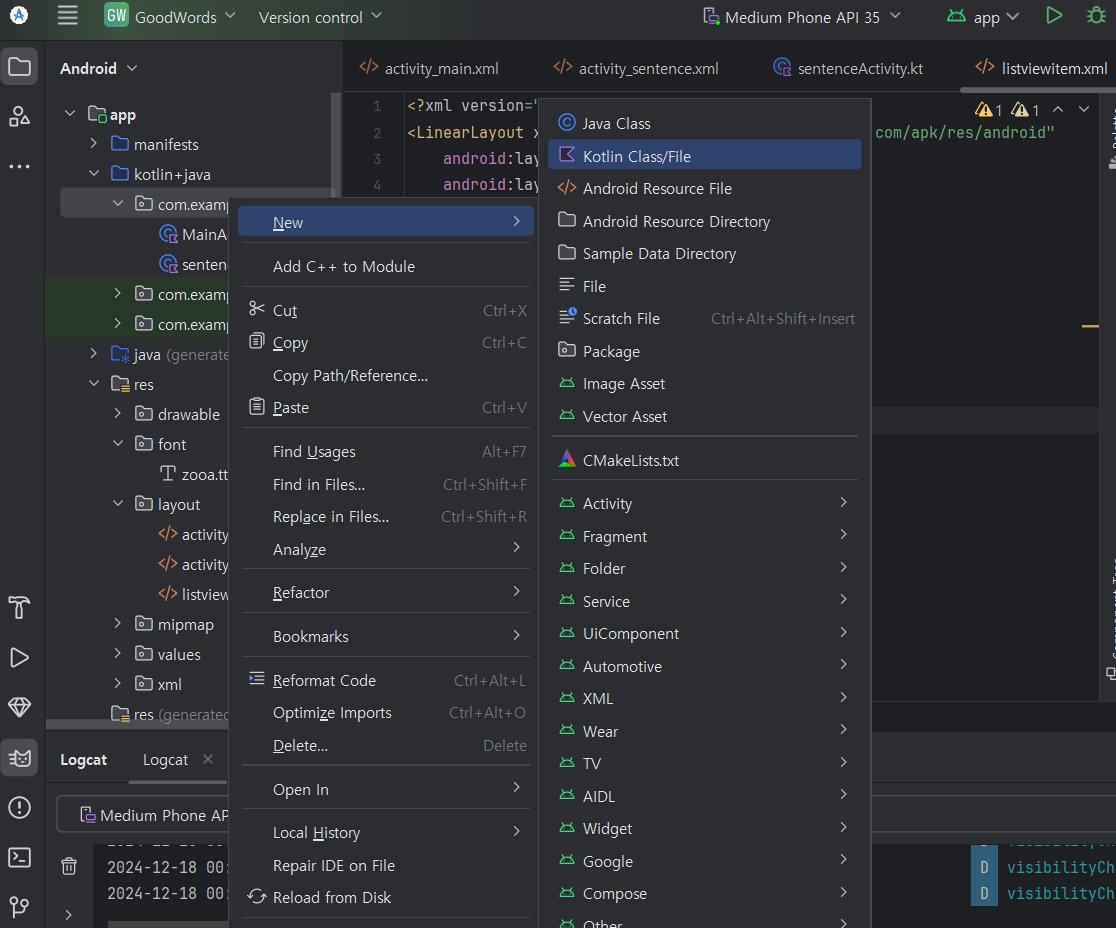Switch to activity_main.xml tab

click(x=429, y=68)
